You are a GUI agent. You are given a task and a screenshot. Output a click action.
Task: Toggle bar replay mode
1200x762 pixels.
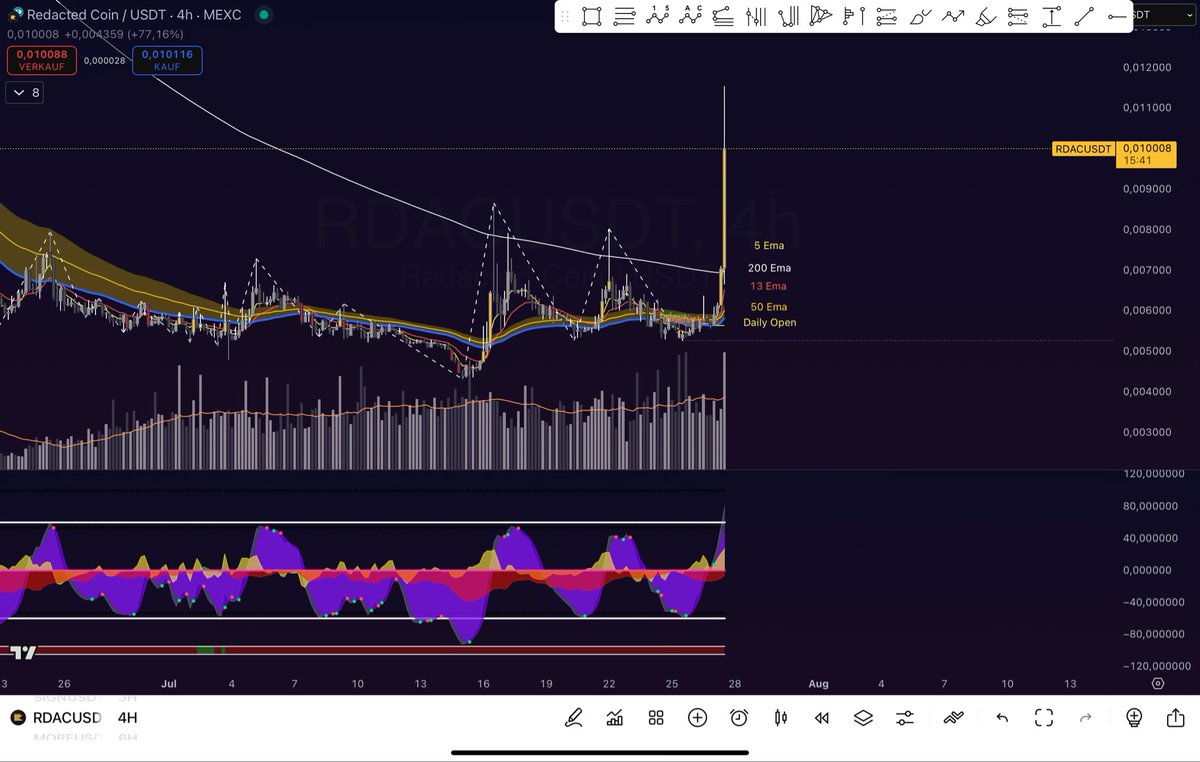pos(821,718)
